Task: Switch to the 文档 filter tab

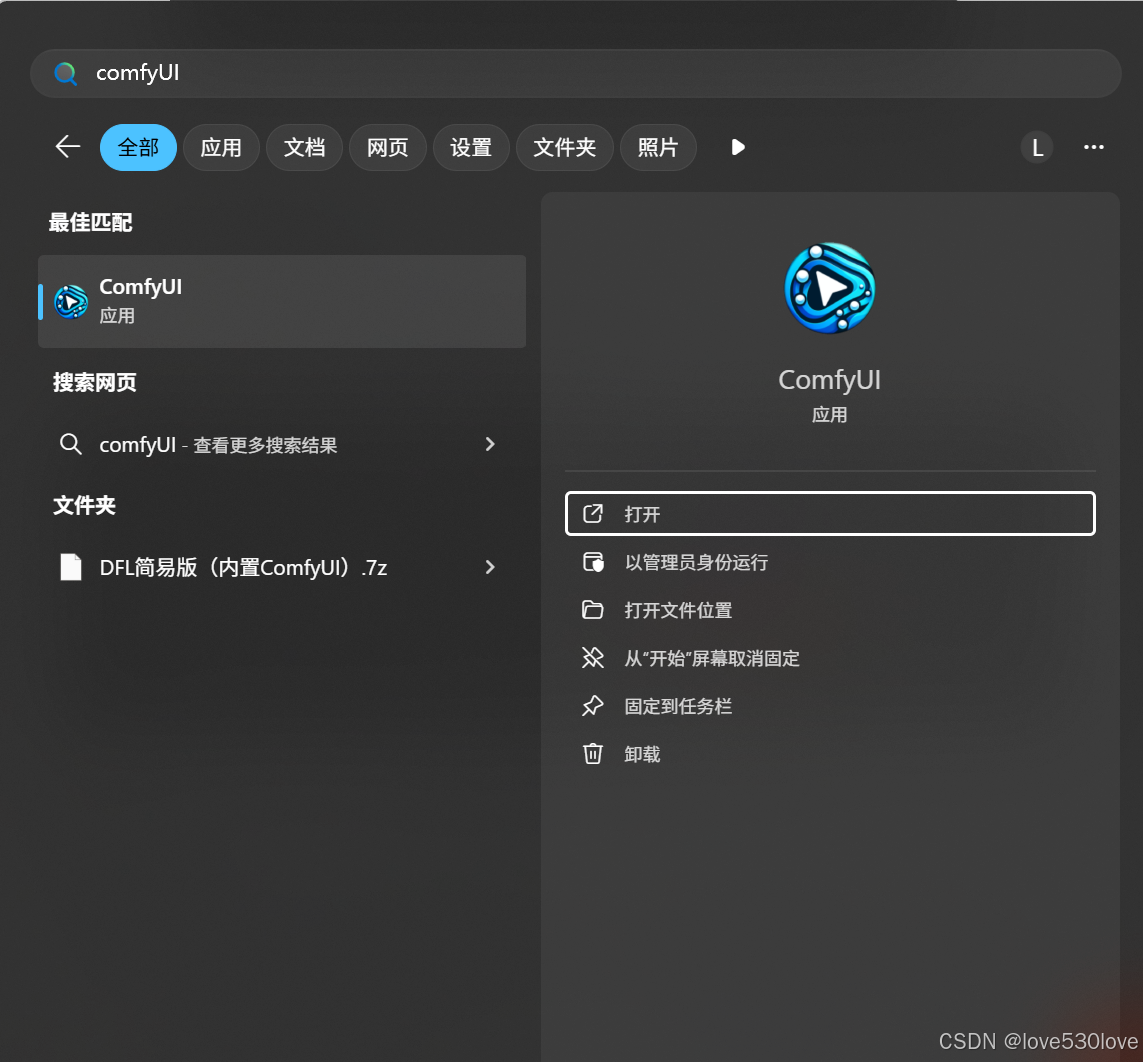Action: tap(304, 147)
